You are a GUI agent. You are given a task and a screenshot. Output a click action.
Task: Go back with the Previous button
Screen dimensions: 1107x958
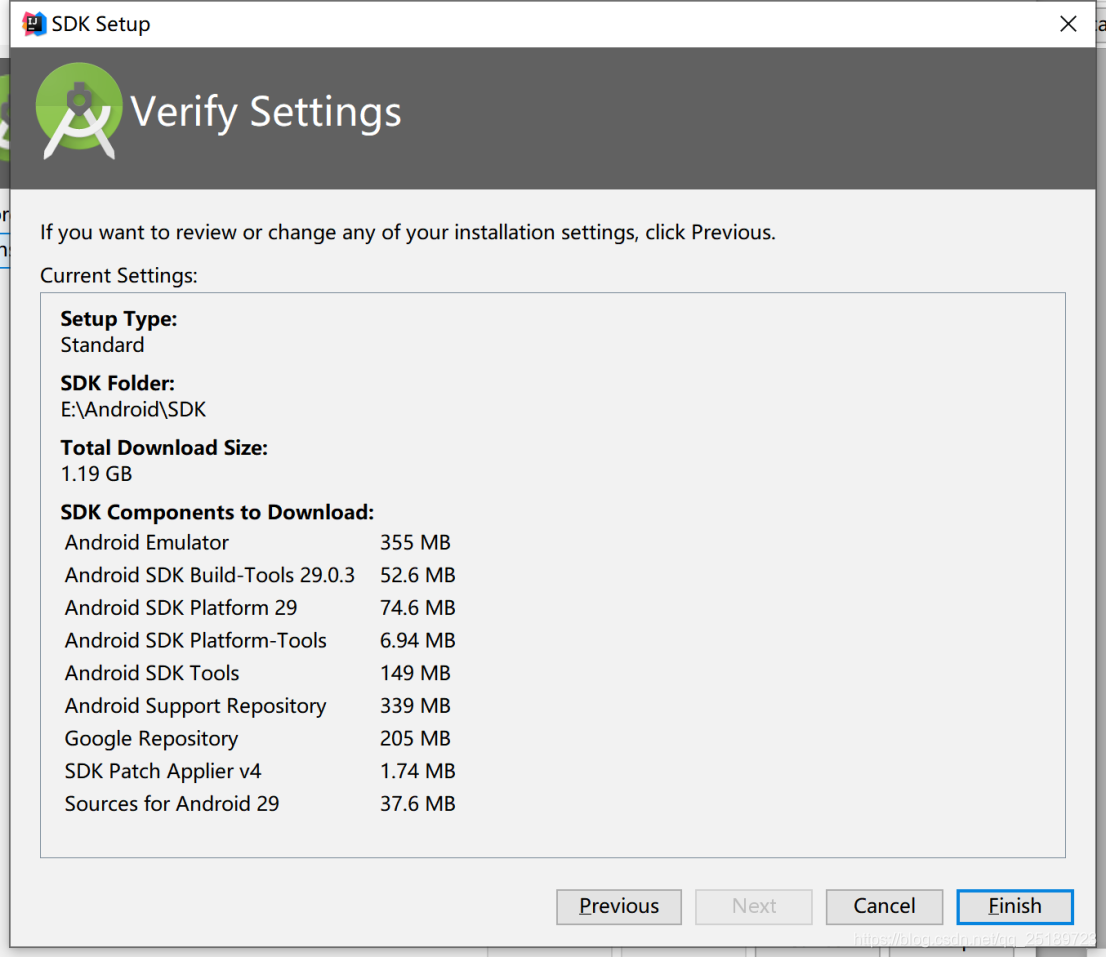[618, 906]
